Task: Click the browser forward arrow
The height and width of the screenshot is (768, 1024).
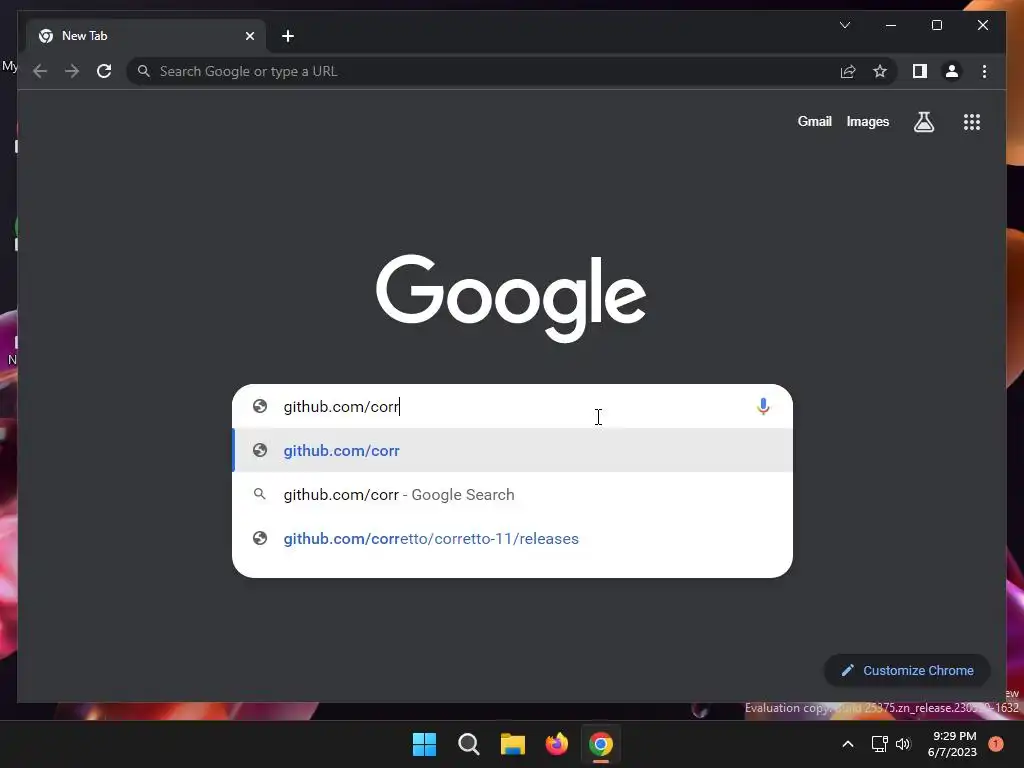Action: [x=72, y=71]
